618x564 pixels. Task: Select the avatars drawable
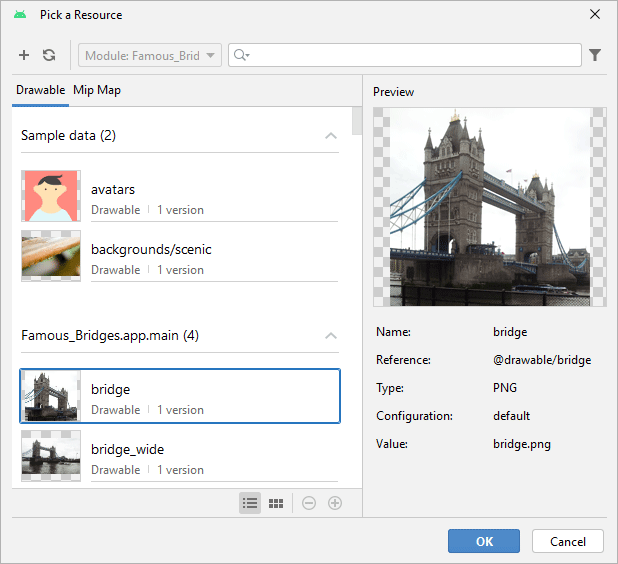(180, 197)
